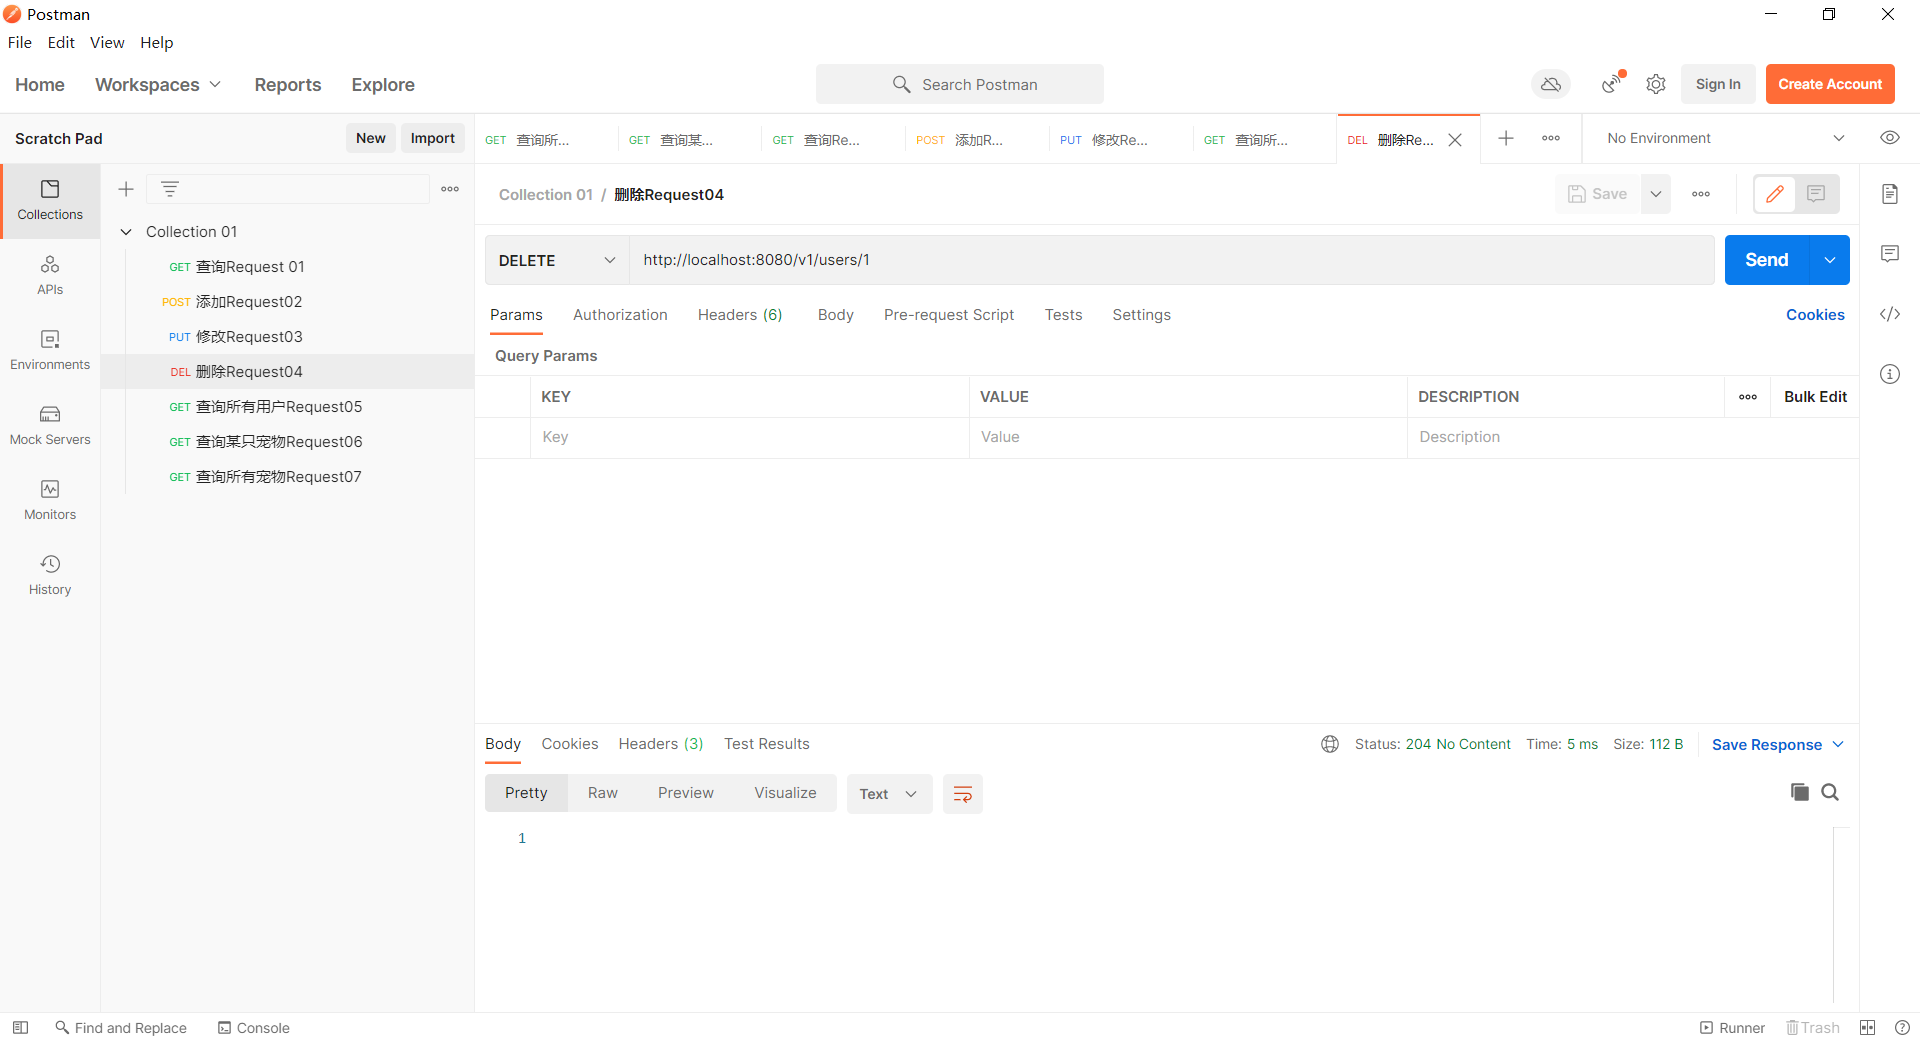Click the request URL field
Viewport: 1920px width, 1042px height.
pos(1171,260)
